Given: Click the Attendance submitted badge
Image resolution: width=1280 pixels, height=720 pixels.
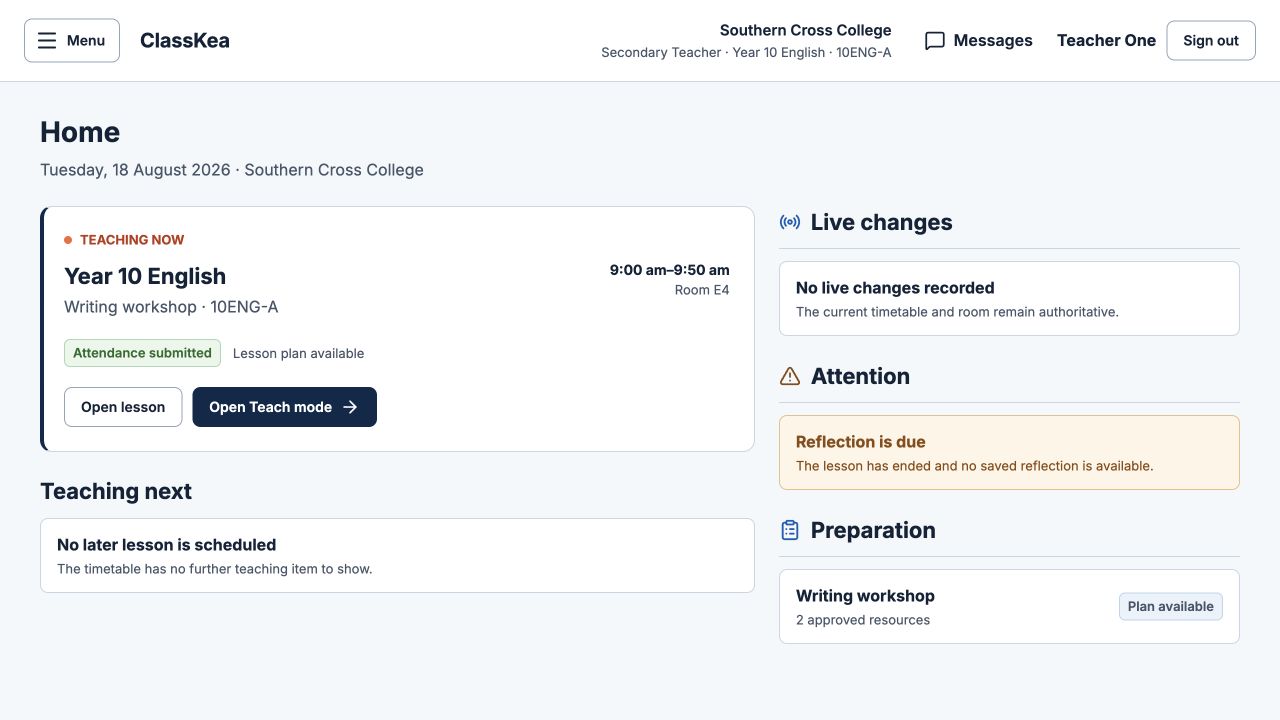Looking at the screenshot, I should (142, 353).
